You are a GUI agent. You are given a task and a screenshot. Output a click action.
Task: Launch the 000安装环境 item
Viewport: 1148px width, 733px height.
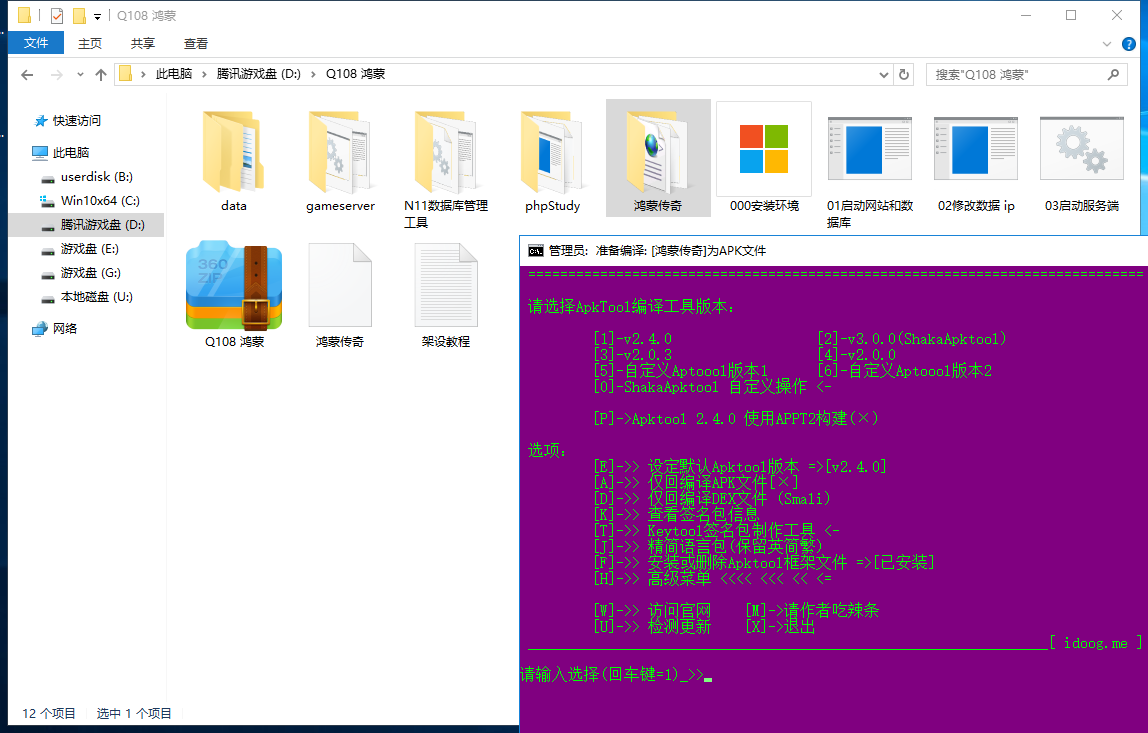coord(764,159)
